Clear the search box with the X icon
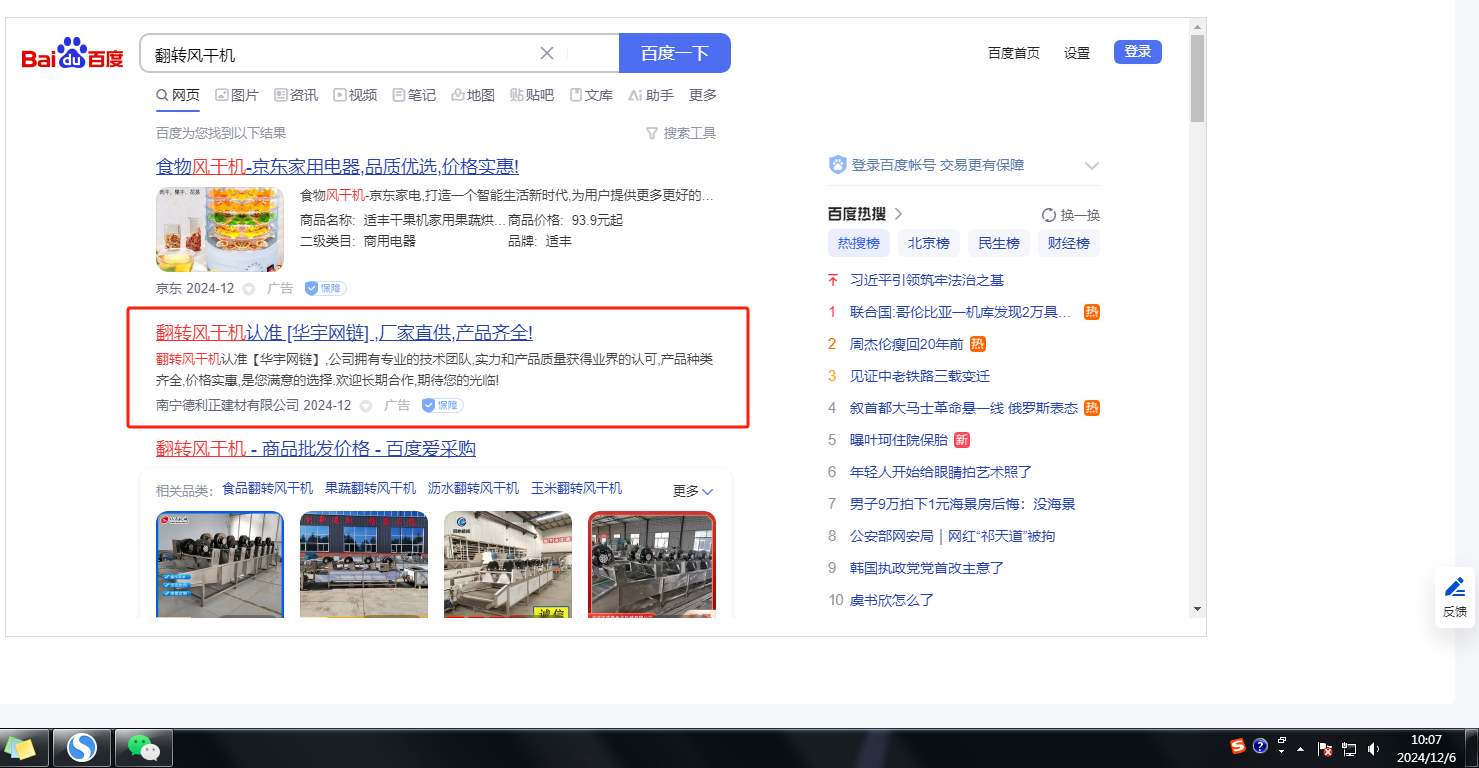Viewport: 1479px width, 768px height. click(x=547, y=53)
